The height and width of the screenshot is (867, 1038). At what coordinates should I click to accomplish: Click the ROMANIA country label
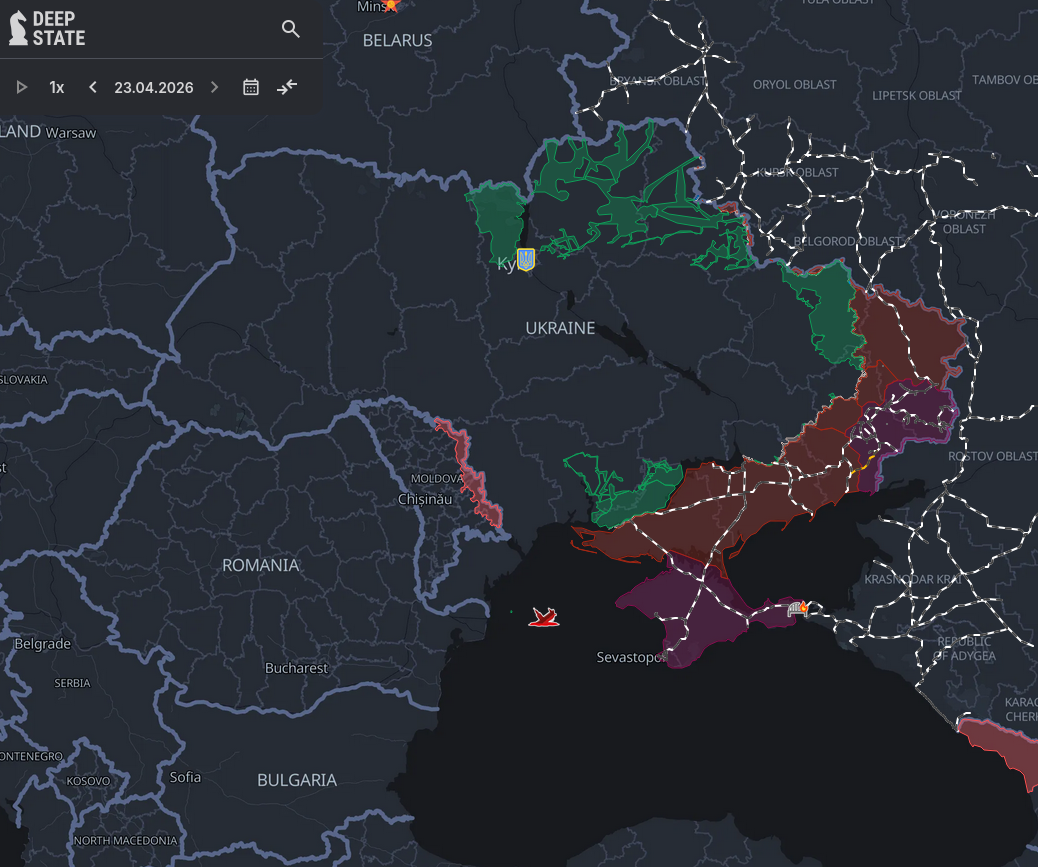tap(261, 565)
